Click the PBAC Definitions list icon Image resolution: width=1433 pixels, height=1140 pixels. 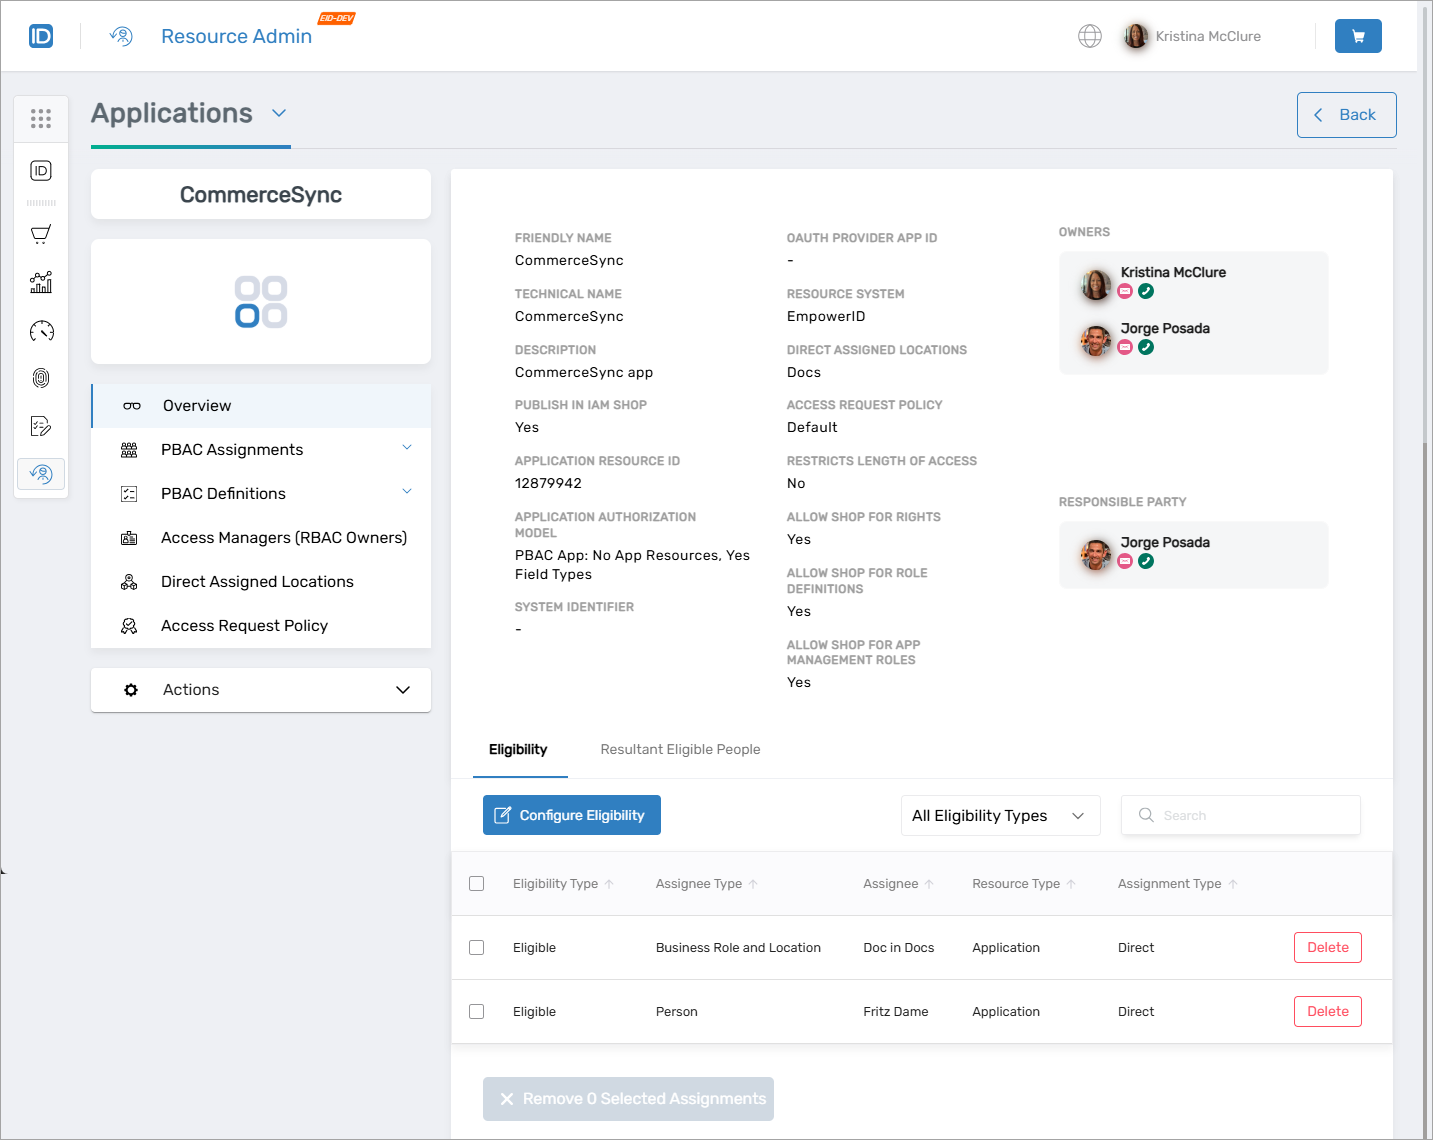coord(129,494)
